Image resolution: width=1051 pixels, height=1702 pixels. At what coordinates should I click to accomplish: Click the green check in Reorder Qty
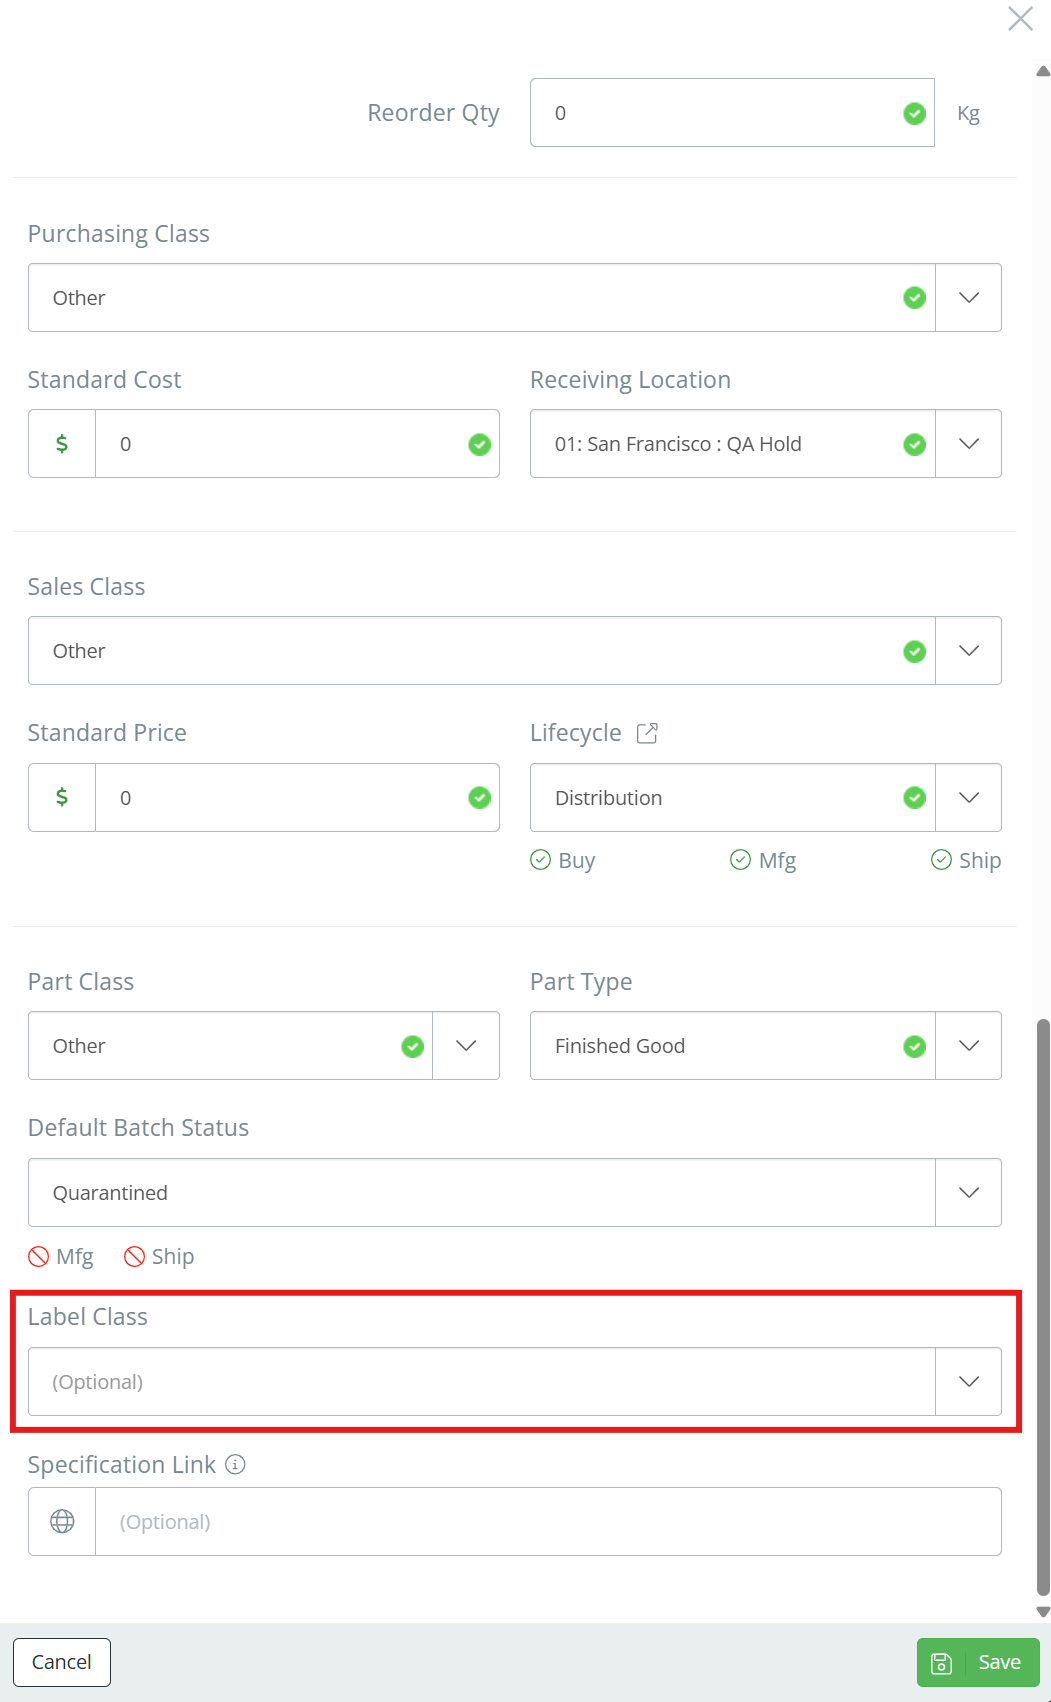point(914,113)
